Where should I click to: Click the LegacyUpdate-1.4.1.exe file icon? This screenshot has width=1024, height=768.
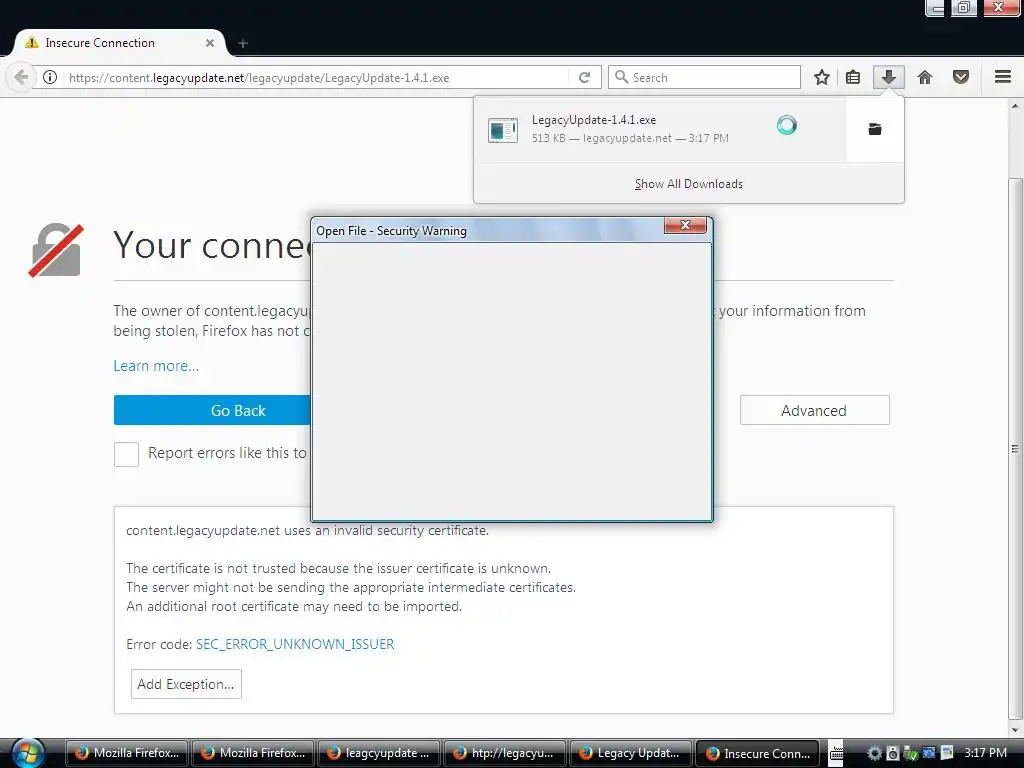click(x=503, y=129)
